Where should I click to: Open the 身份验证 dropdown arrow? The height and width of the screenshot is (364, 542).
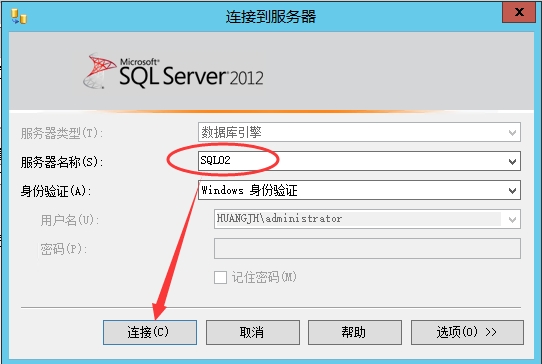click(x=512, y=190)
